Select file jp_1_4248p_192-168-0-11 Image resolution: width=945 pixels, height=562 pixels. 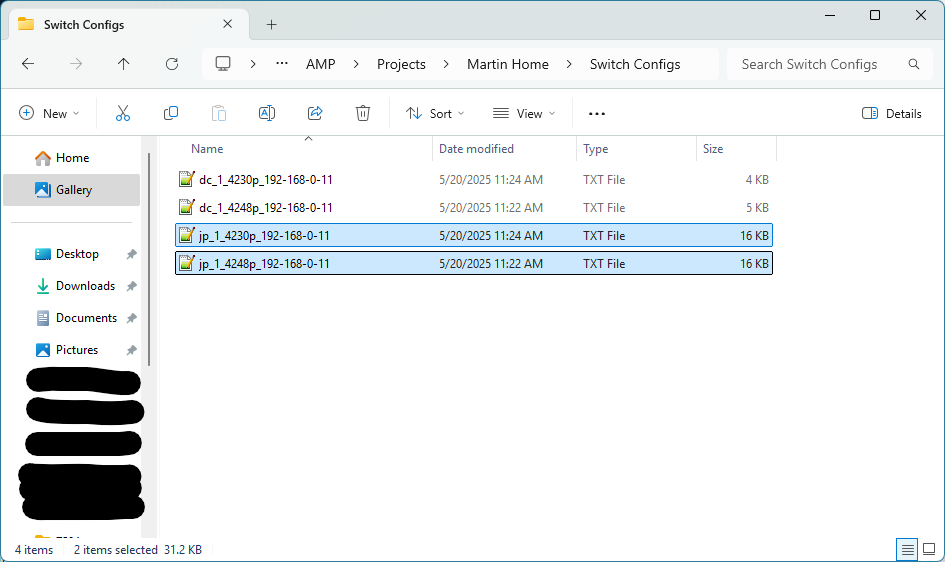pos(474,263)
